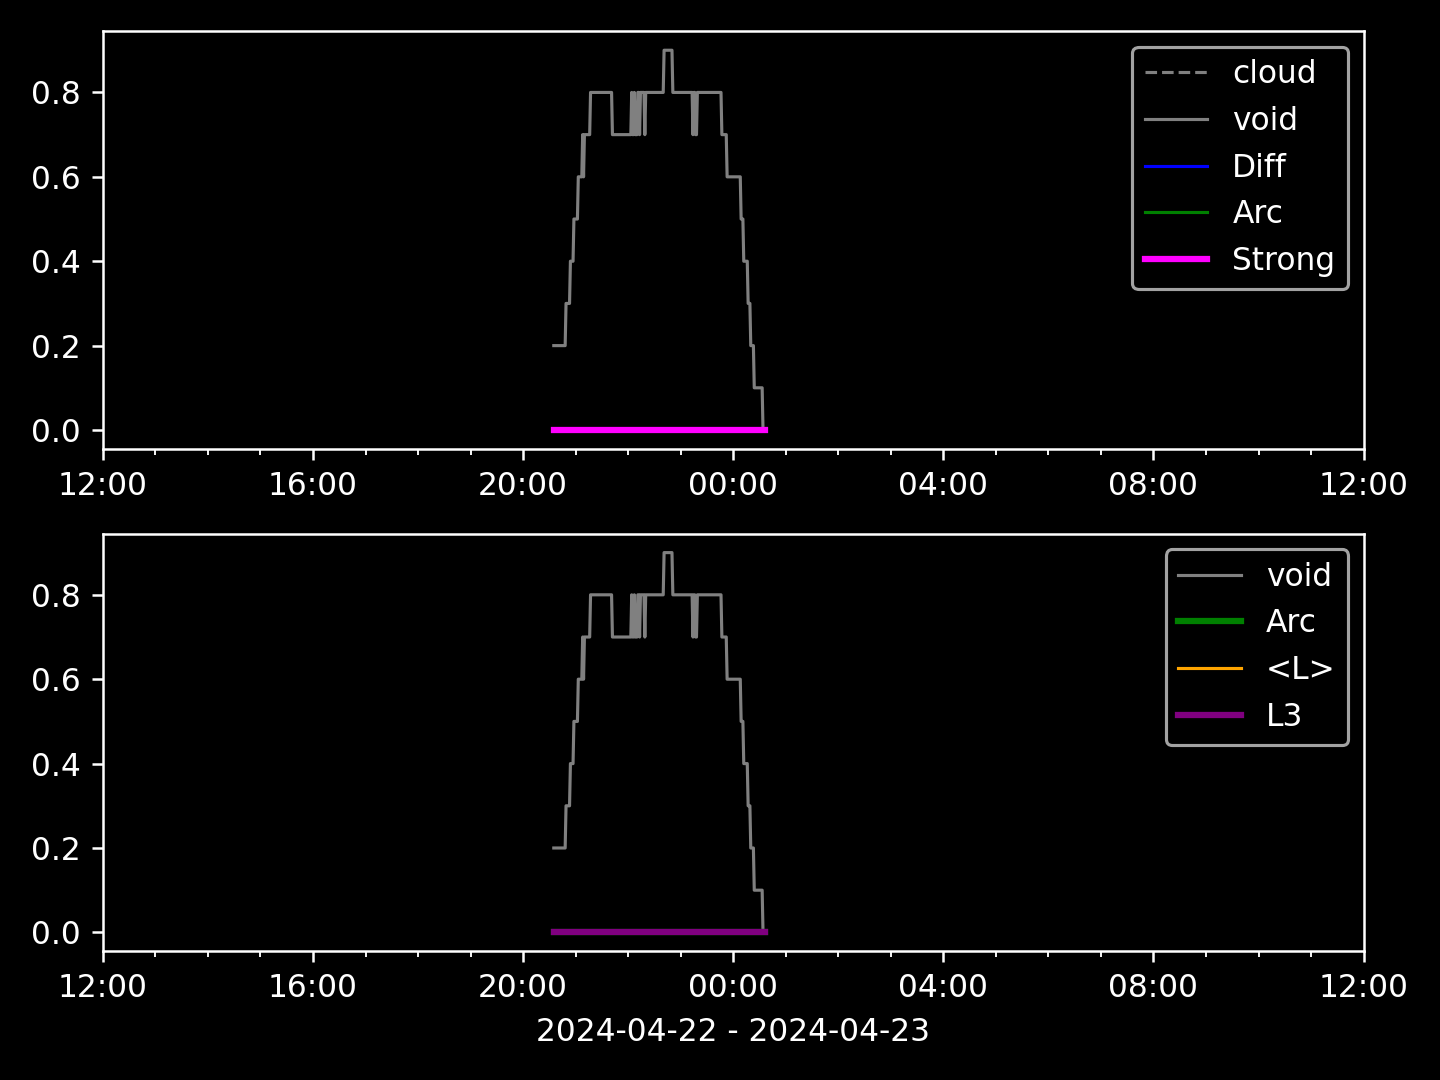Click the 'Arc' legend entry in top plot
1440x1080 pixels.
click(x=1257, y=212)
